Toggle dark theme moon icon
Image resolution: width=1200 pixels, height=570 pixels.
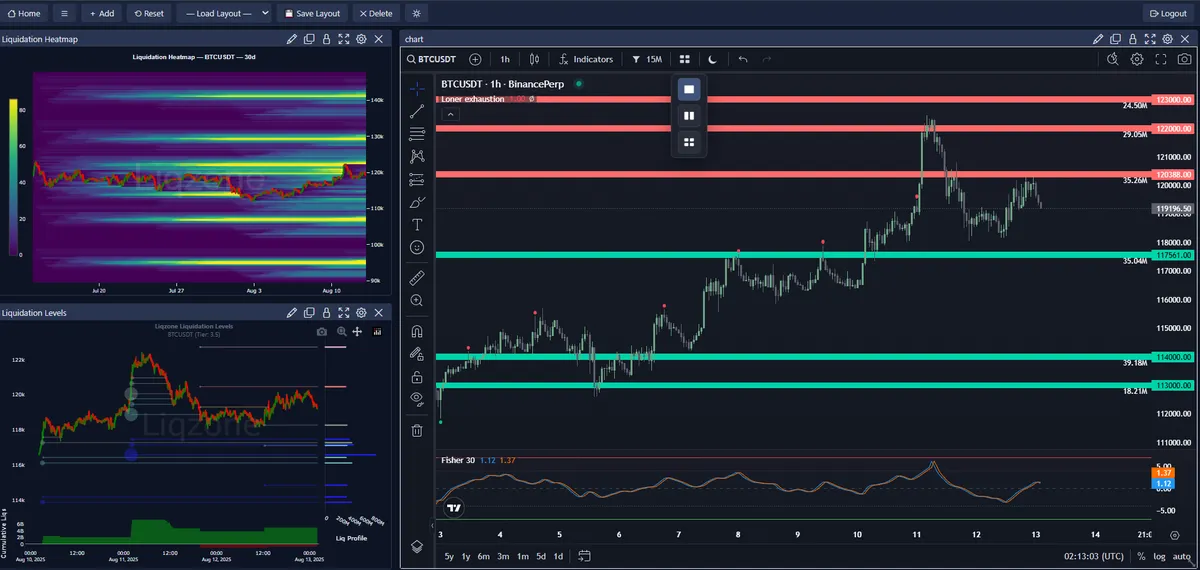712,59
